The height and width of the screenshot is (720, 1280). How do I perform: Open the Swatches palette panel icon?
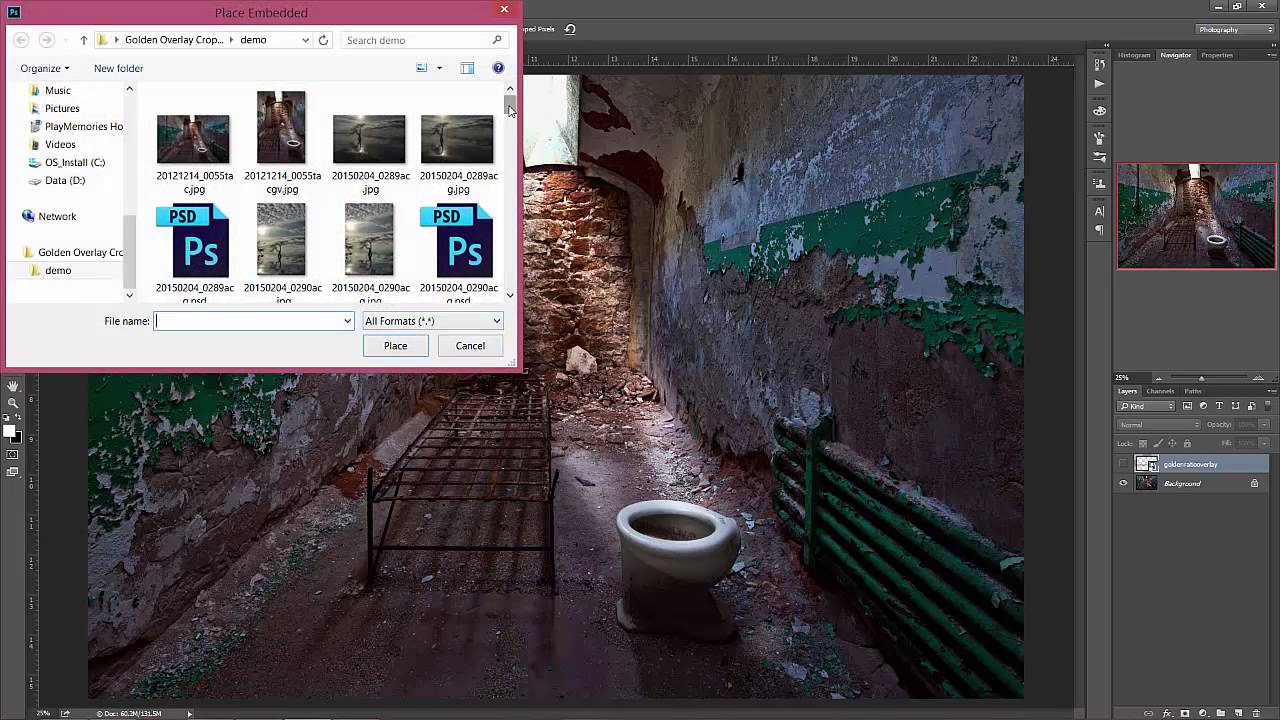[x=1099, y=111]
